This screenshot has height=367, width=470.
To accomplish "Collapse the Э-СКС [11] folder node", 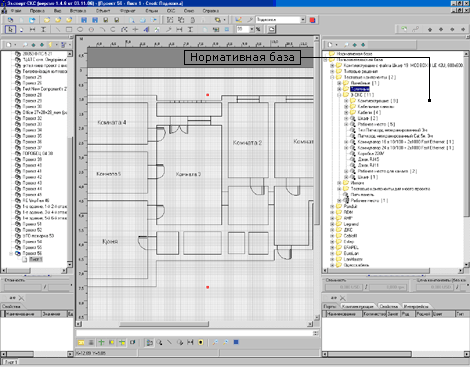I will (339, 95).
